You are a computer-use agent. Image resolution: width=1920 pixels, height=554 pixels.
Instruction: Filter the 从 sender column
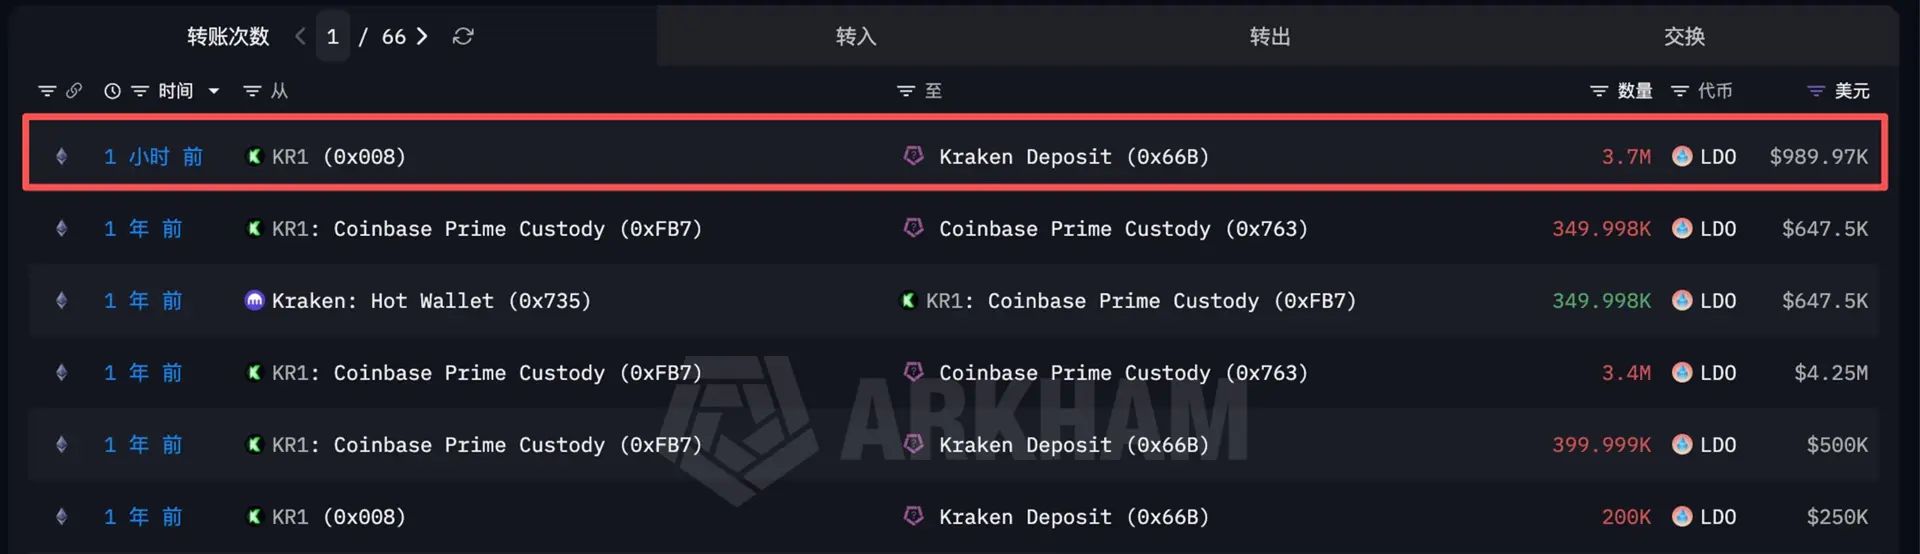coord(252,91)
